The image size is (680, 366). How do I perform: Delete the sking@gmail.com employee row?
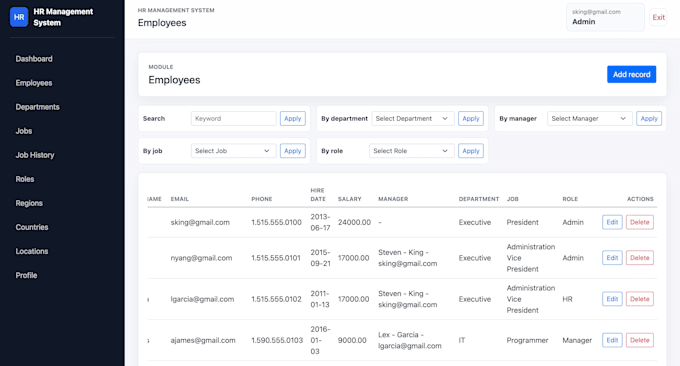click(640, 222)
